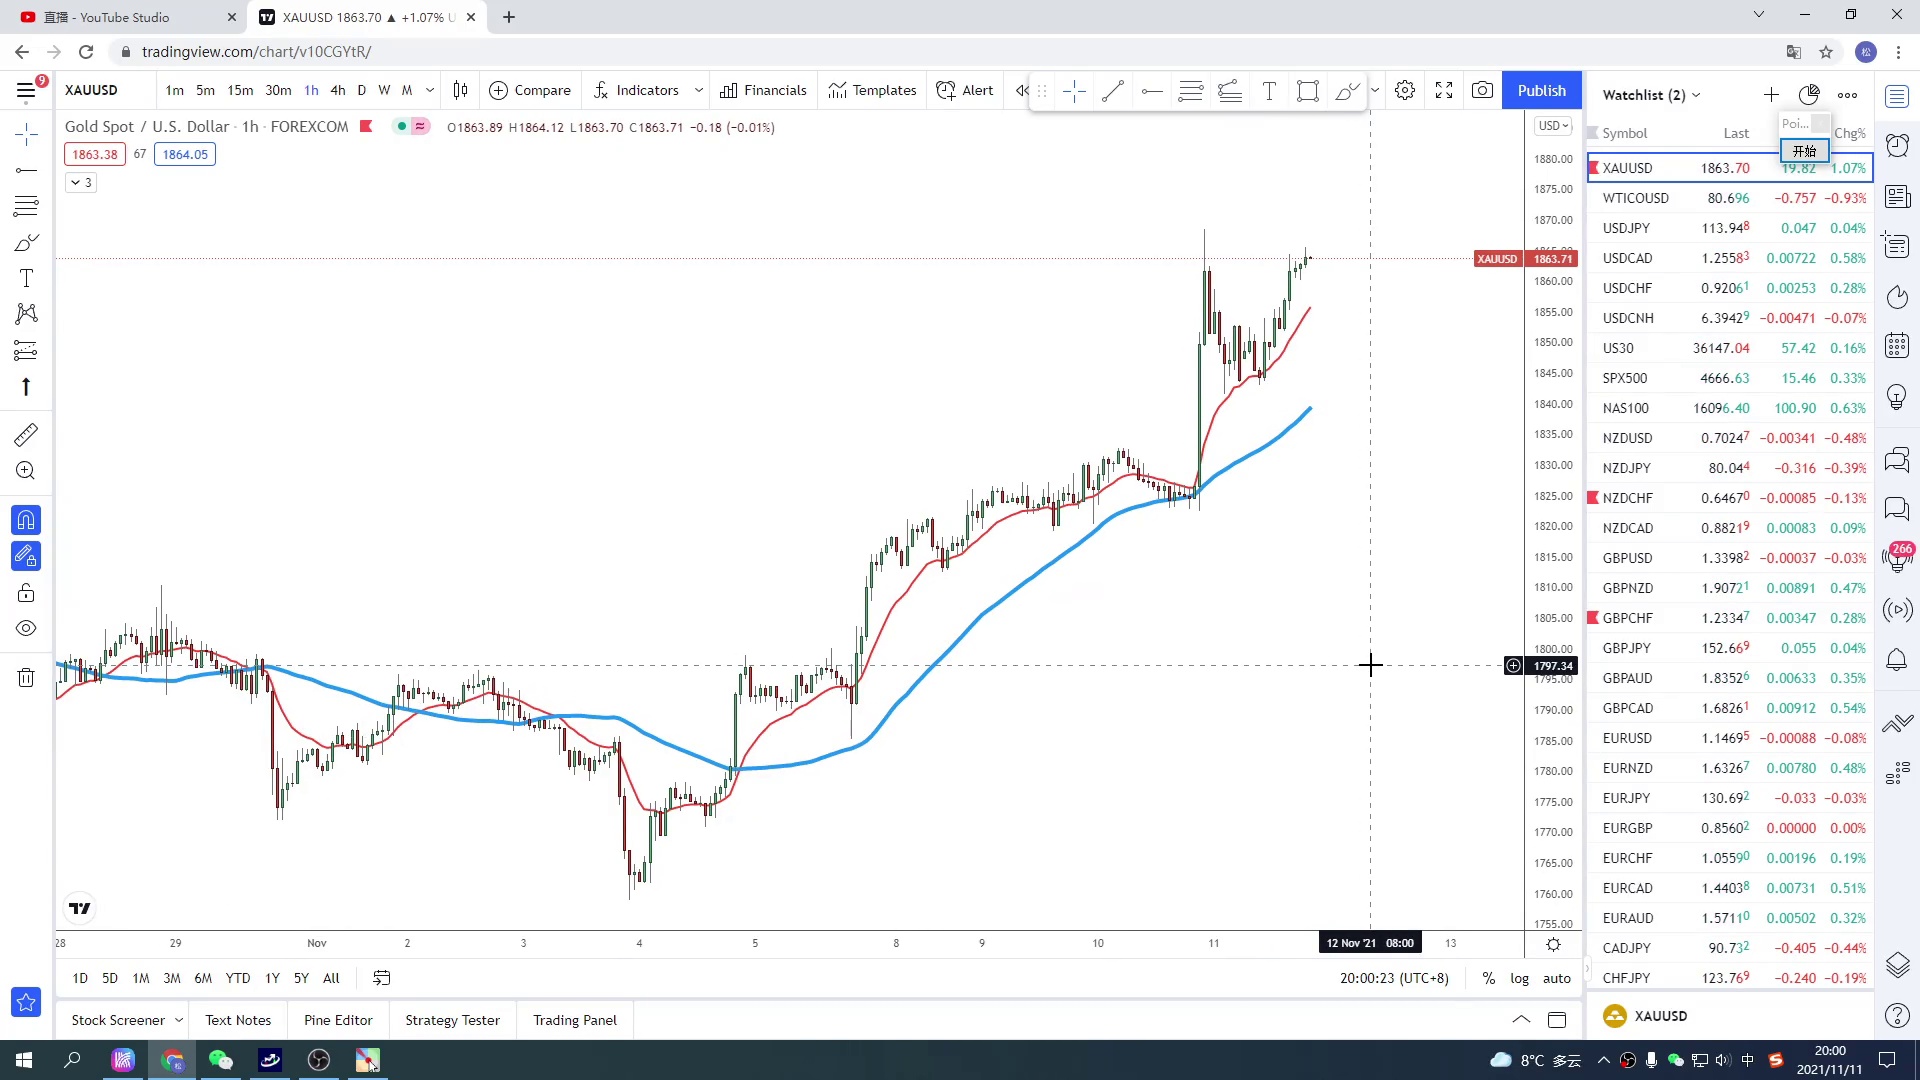Take a chart snapshot with camera icon
This screenshot has width=1920, height=1080.
(1482, 90)
